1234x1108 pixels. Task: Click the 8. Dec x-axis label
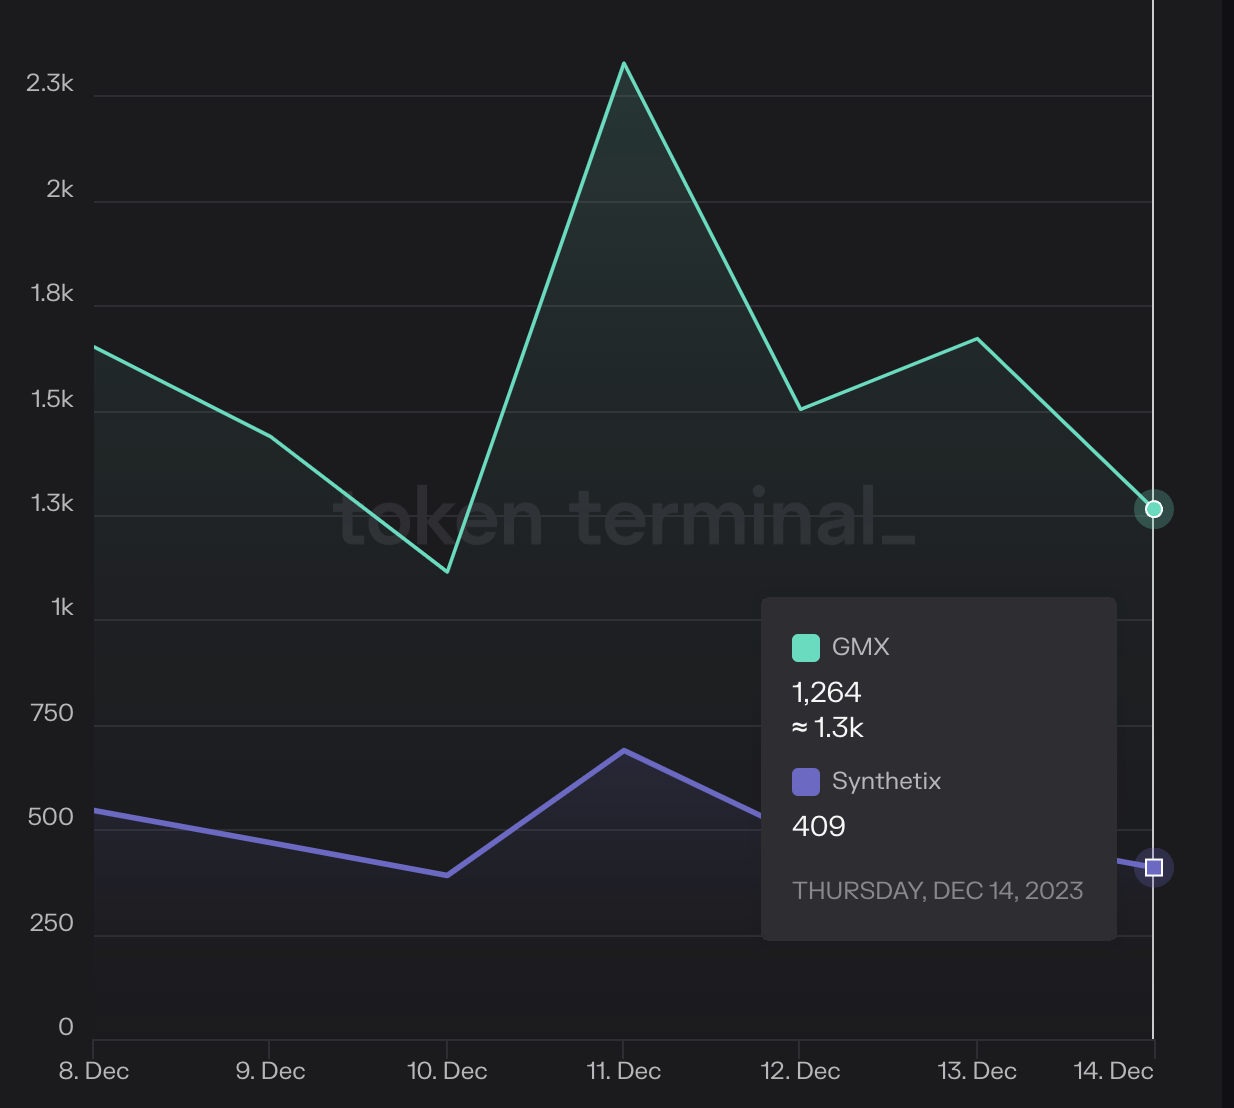click(94, 1071)
